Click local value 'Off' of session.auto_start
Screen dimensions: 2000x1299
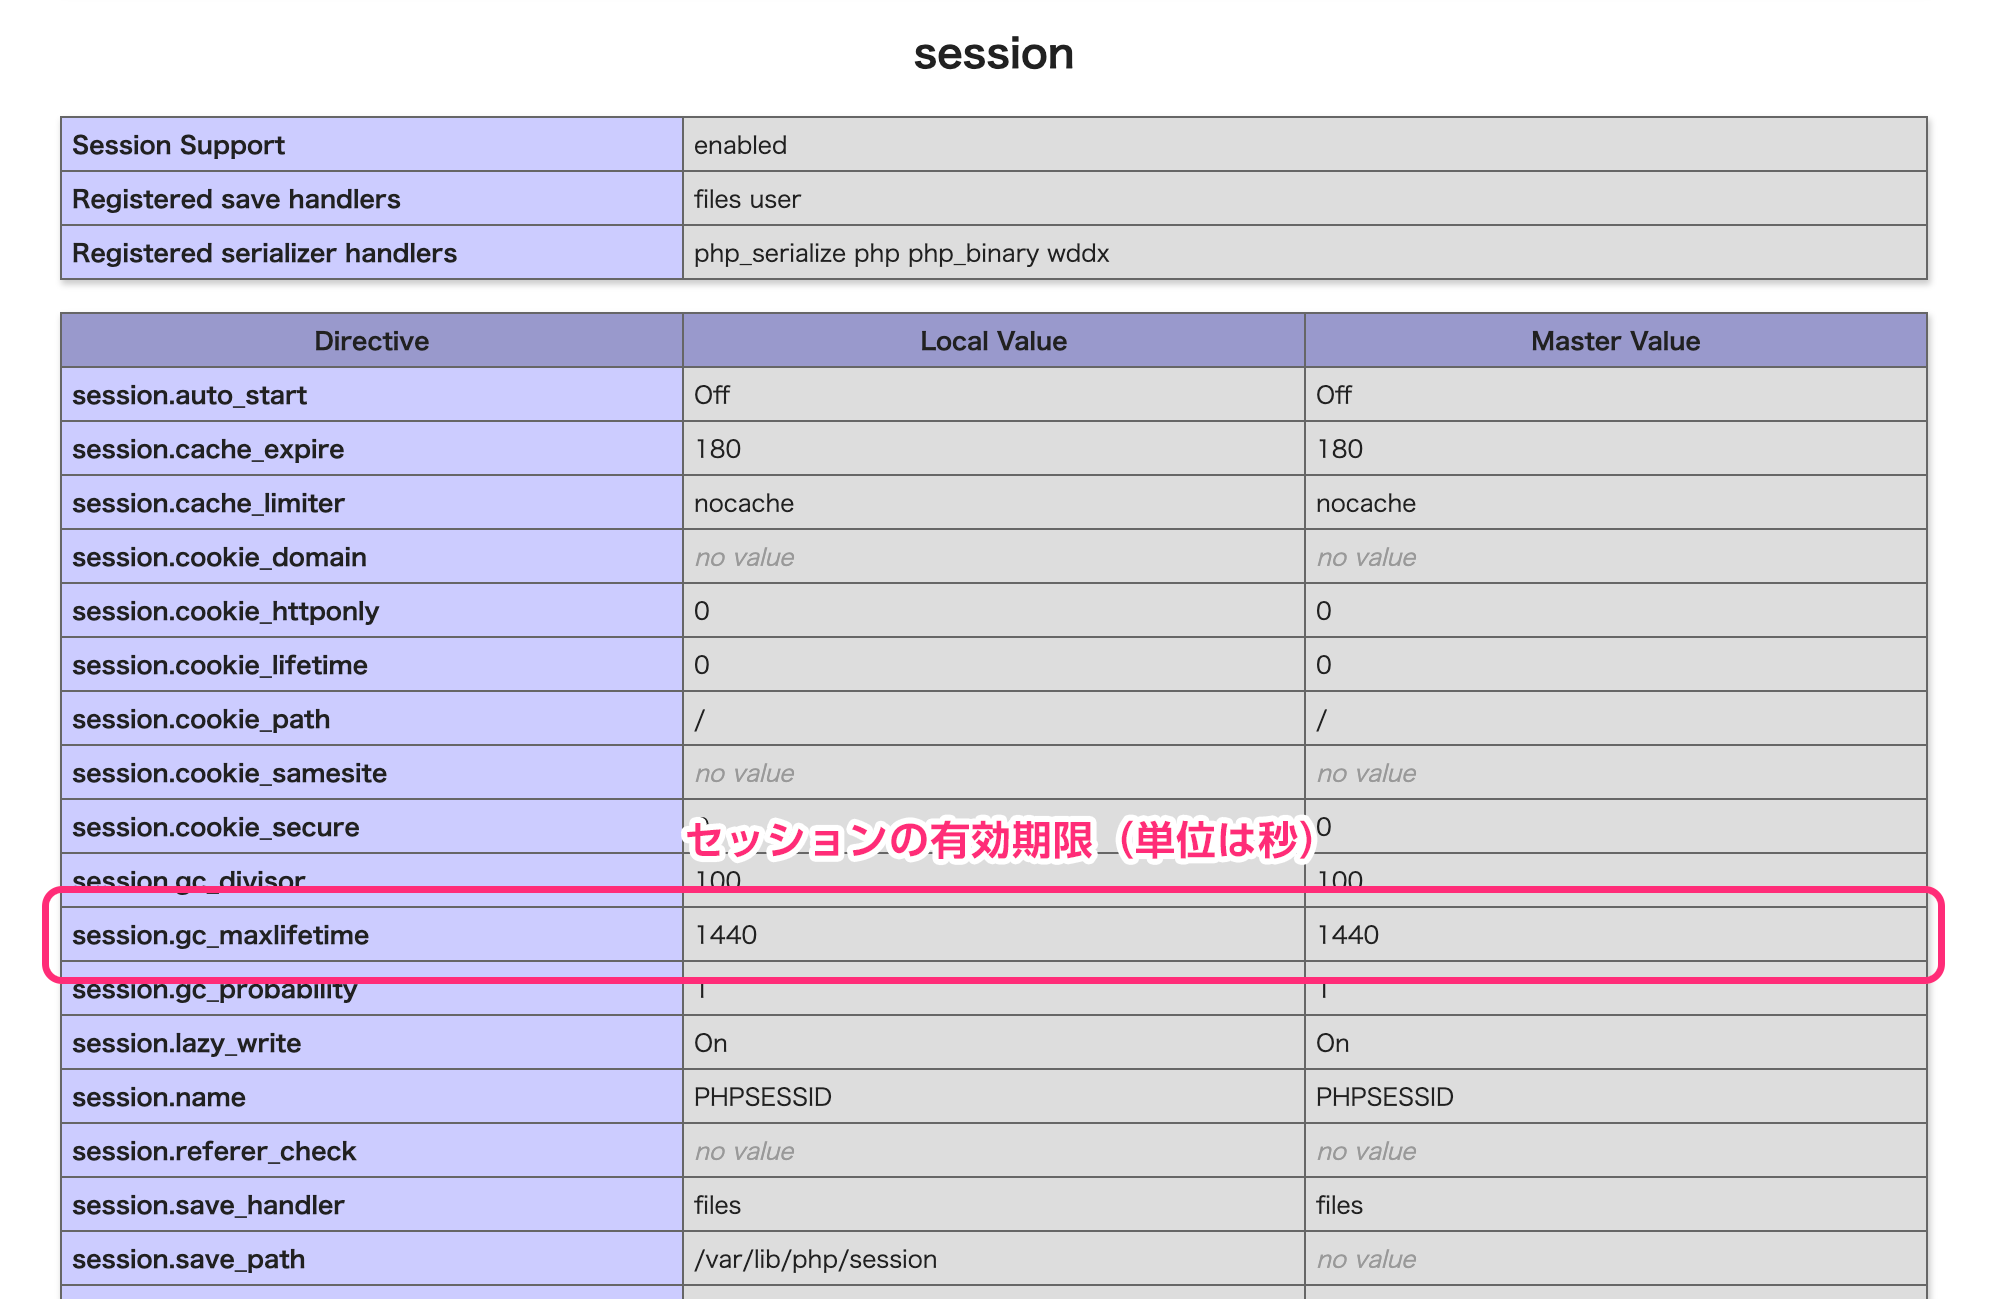[712, 395]
